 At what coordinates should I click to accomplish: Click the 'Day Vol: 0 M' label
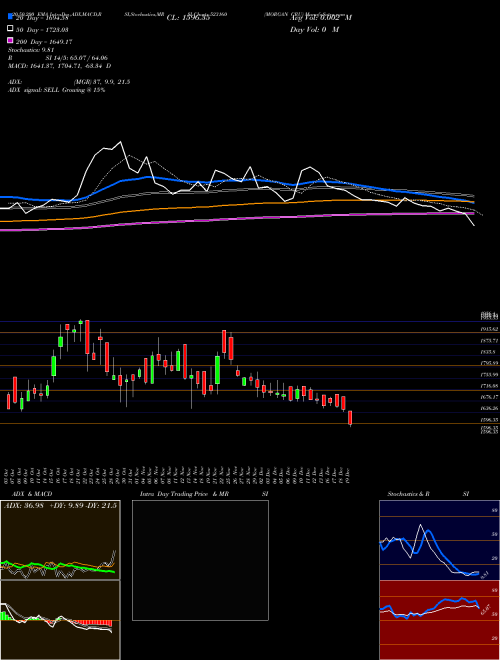pyautogui.click(x=314, y=30)
